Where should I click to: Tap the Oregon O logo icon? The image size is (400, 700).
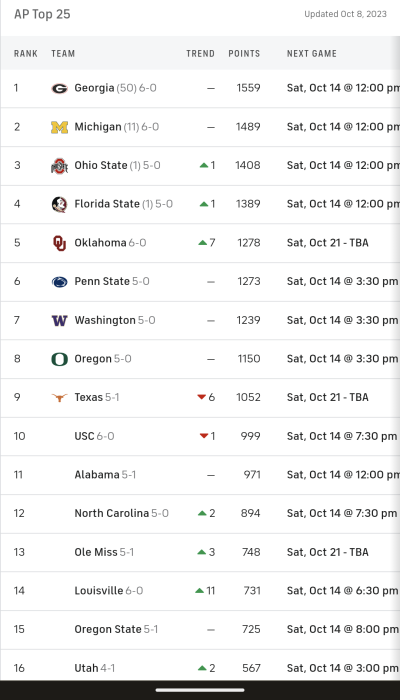tap(59, 359)
